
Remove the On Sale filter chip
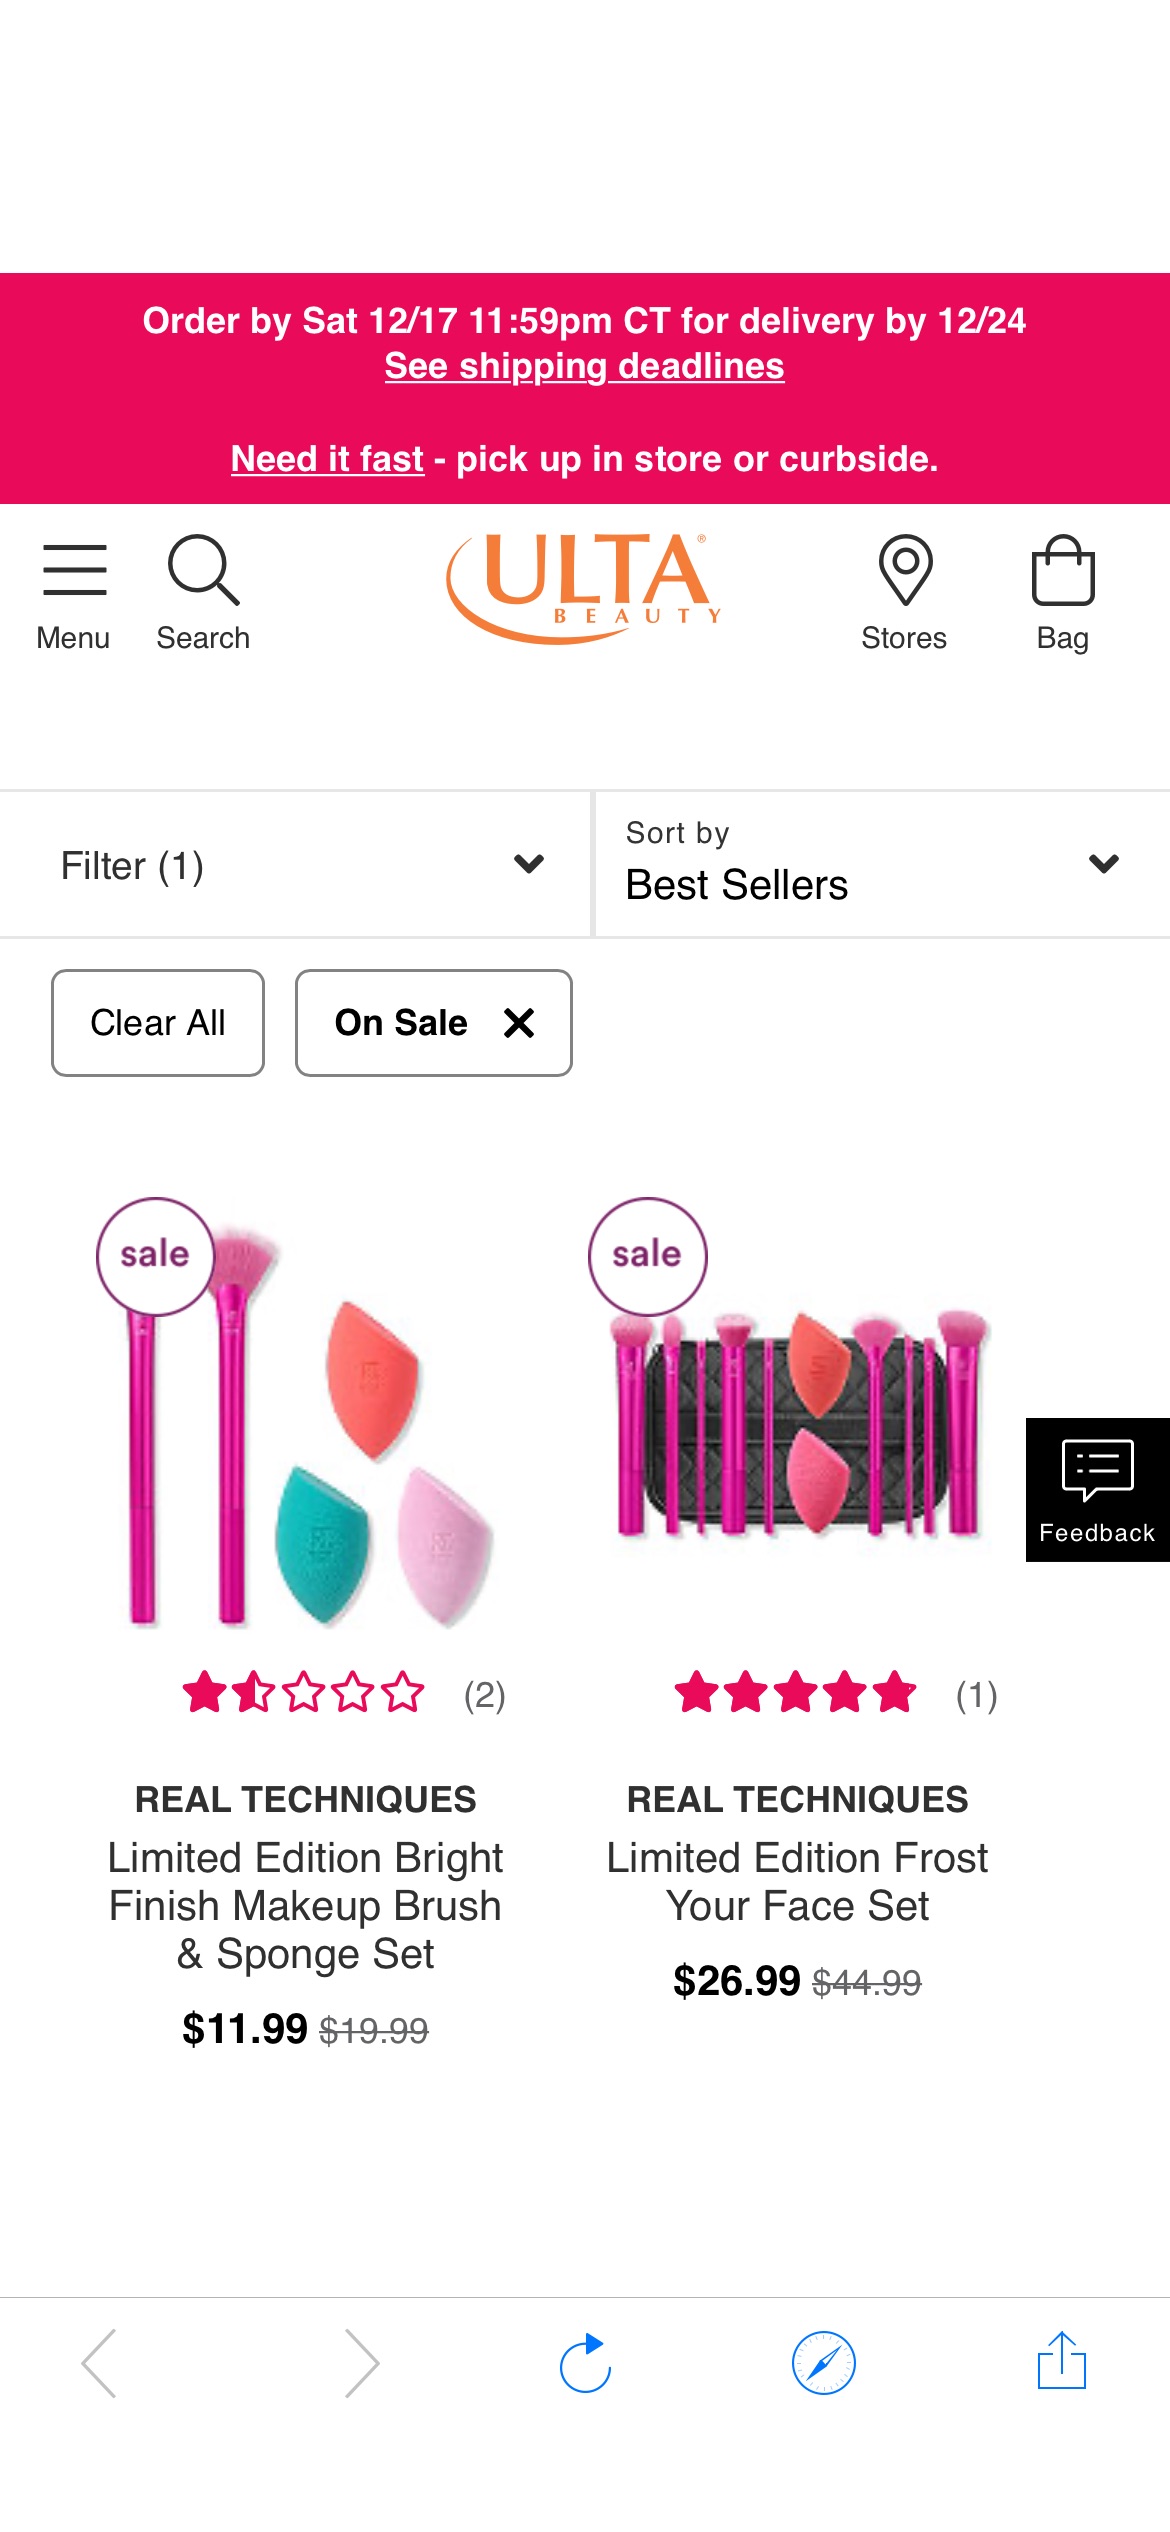coord(519,1022)
